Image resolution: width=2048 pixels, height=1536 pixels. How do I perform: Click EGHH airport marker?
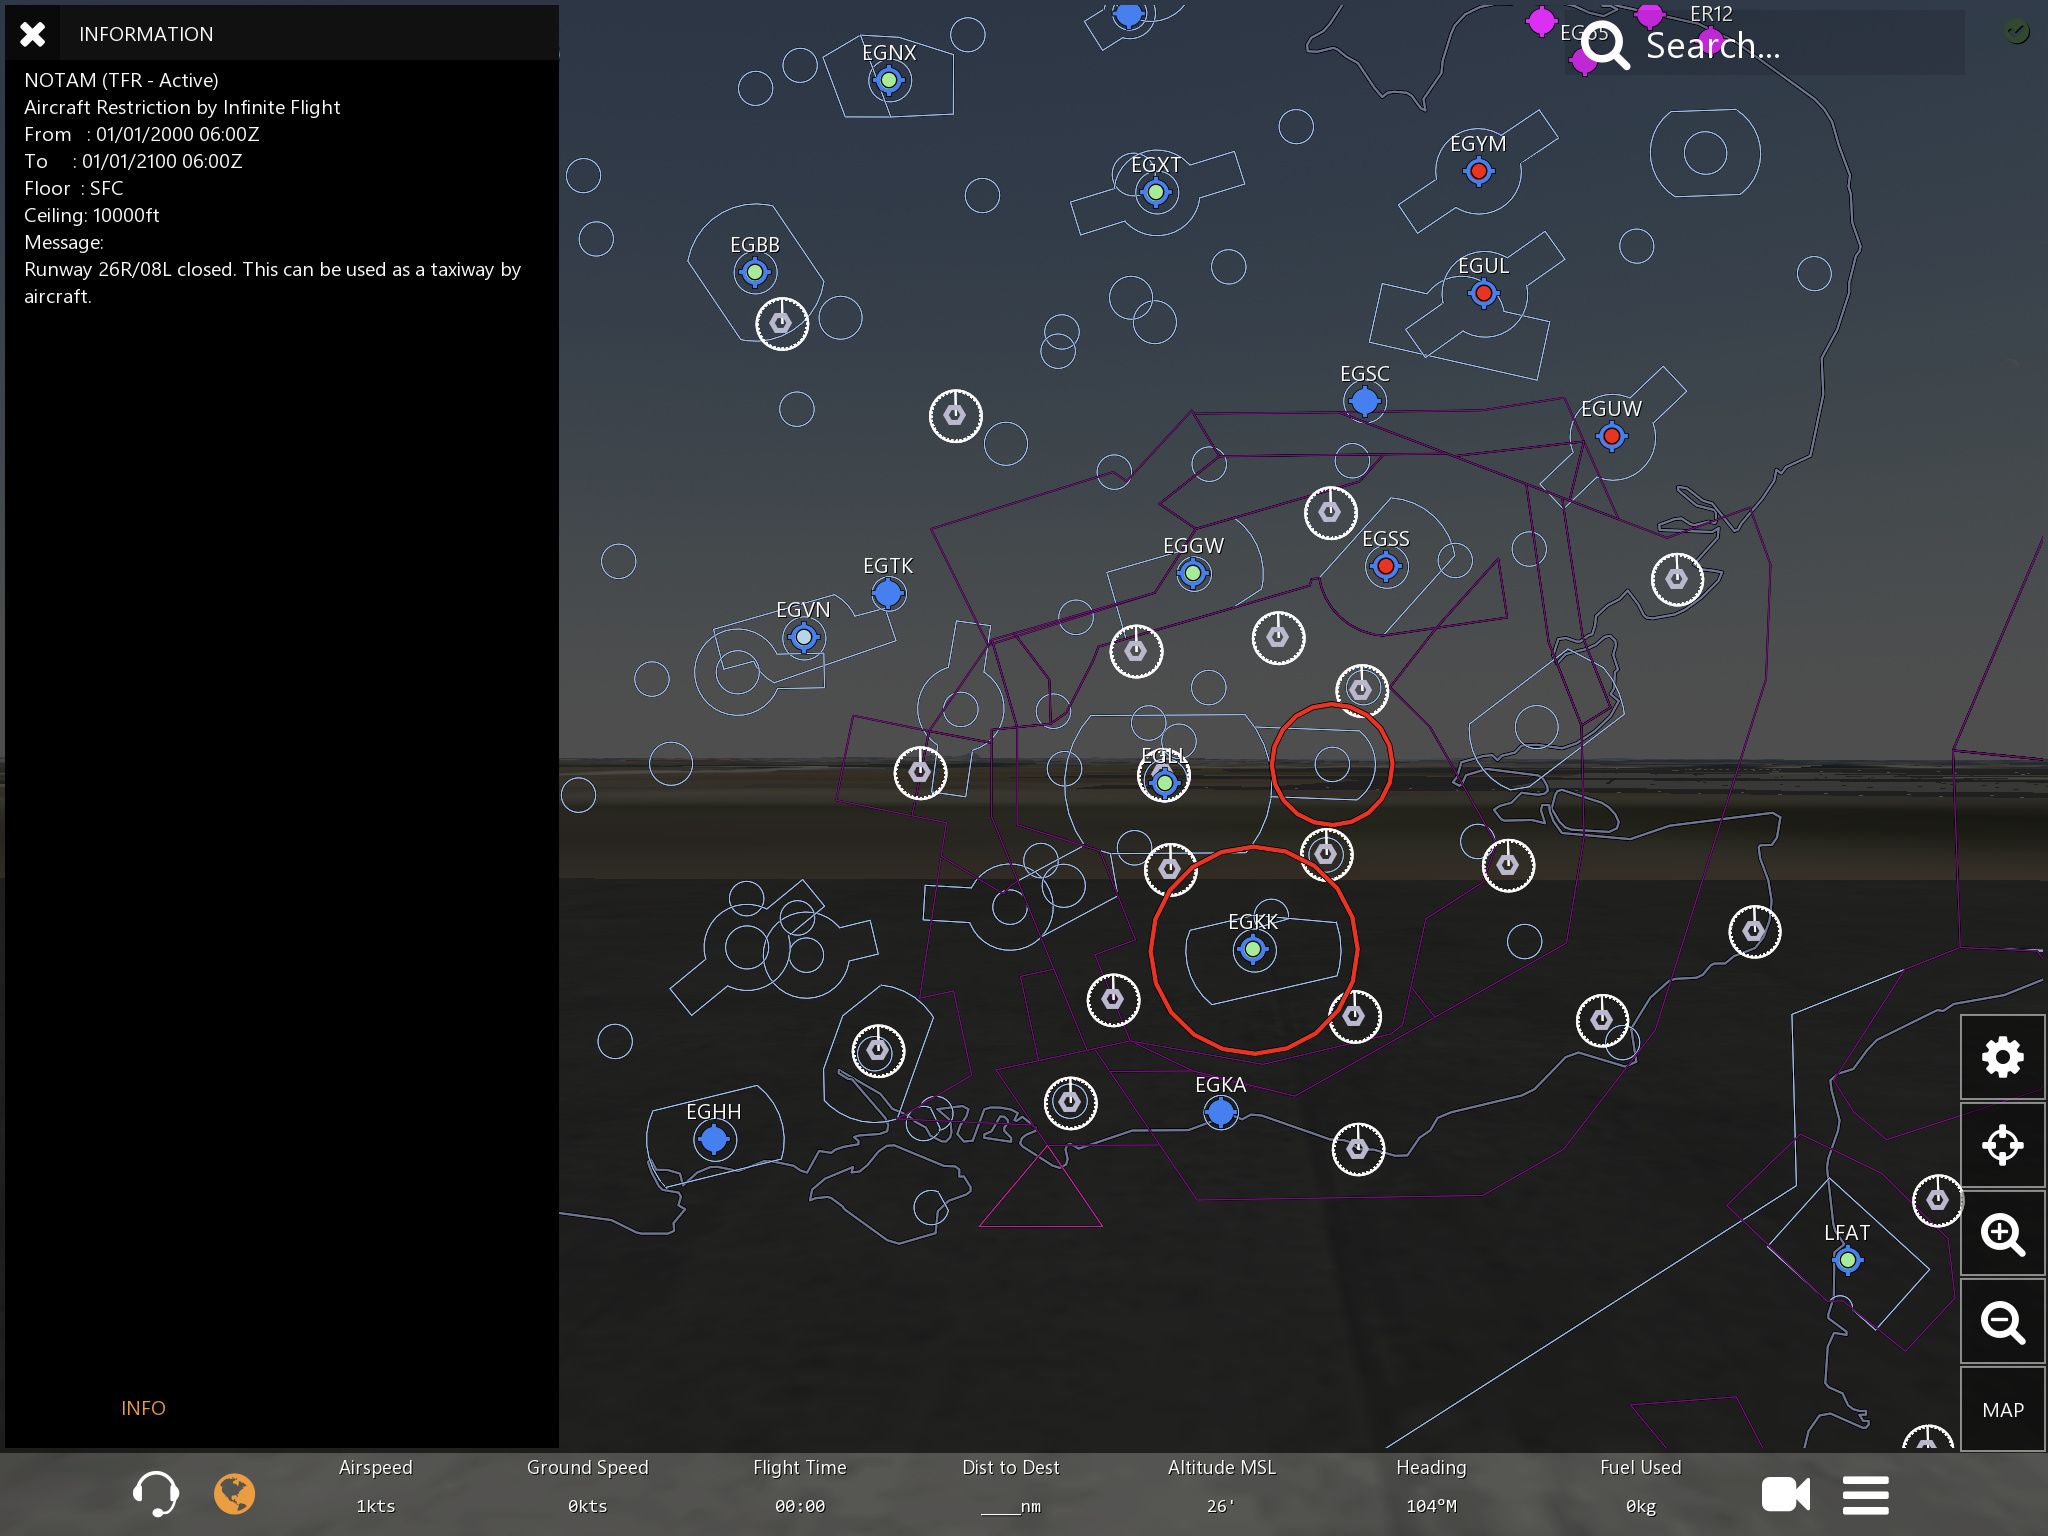713,1139
